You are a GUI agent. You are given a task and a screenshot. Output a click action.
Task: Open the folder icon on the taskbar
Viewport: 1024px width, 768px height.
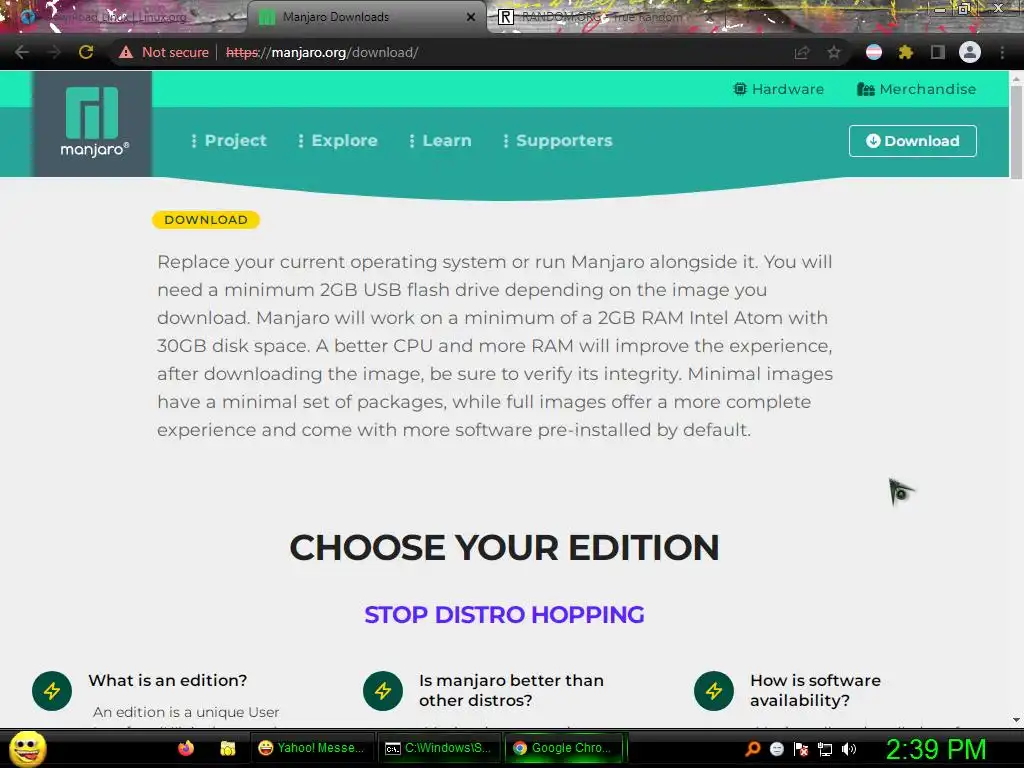(x=227, y=748)
